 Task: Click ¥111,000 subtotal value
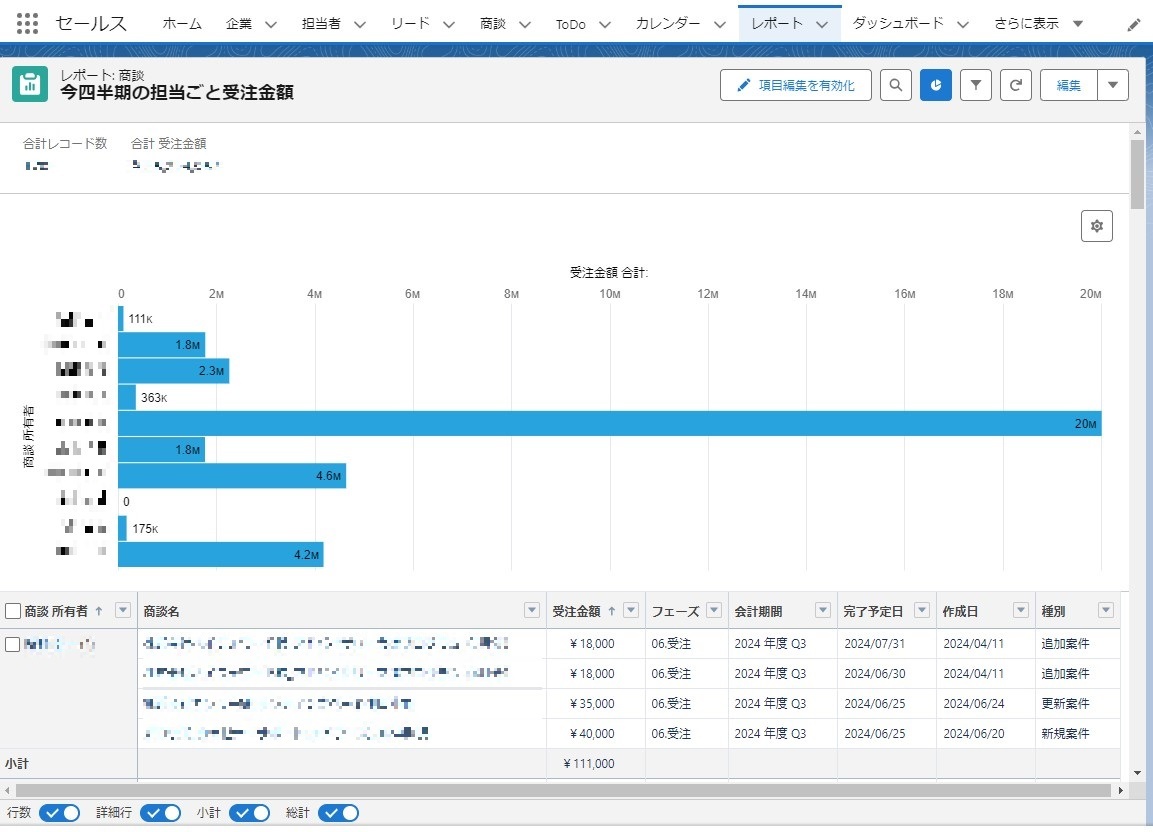point(588,764)
